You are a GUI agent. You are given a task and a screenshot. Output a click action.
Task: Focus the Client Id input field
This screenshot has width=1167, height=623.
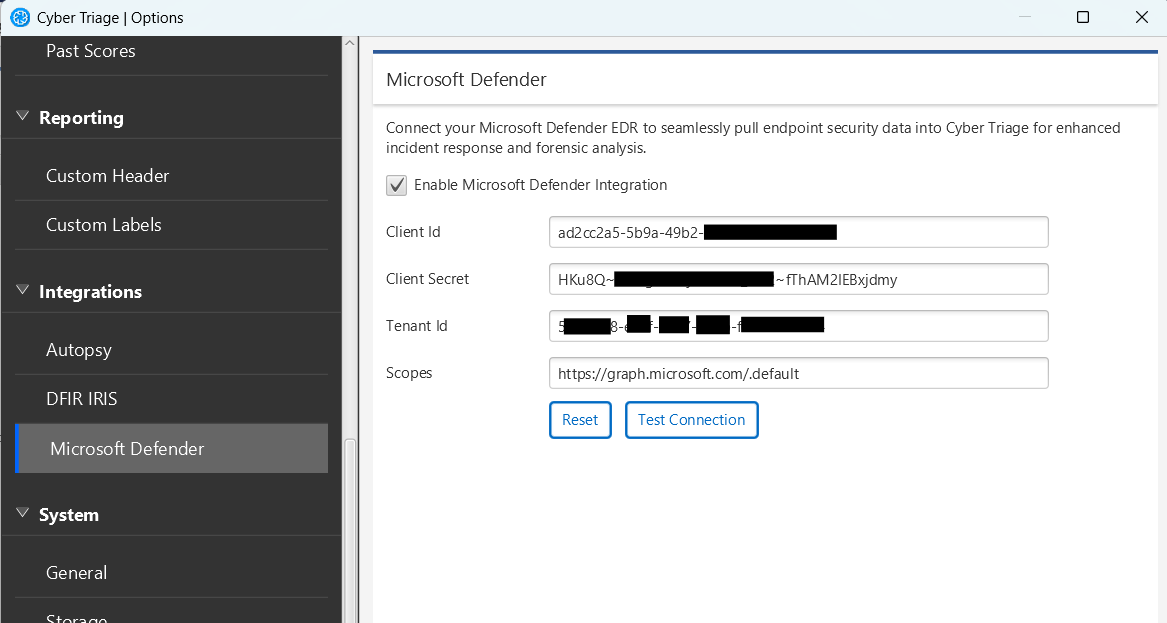(798, 231)
